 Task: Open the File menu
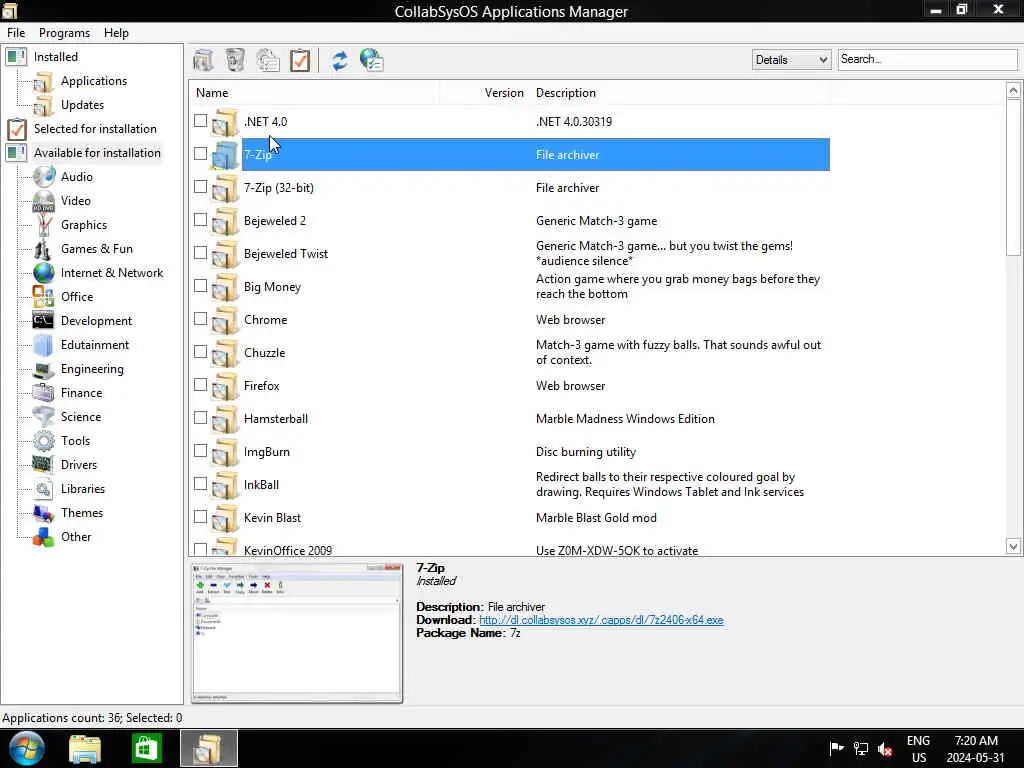click(x=16, y=33)
